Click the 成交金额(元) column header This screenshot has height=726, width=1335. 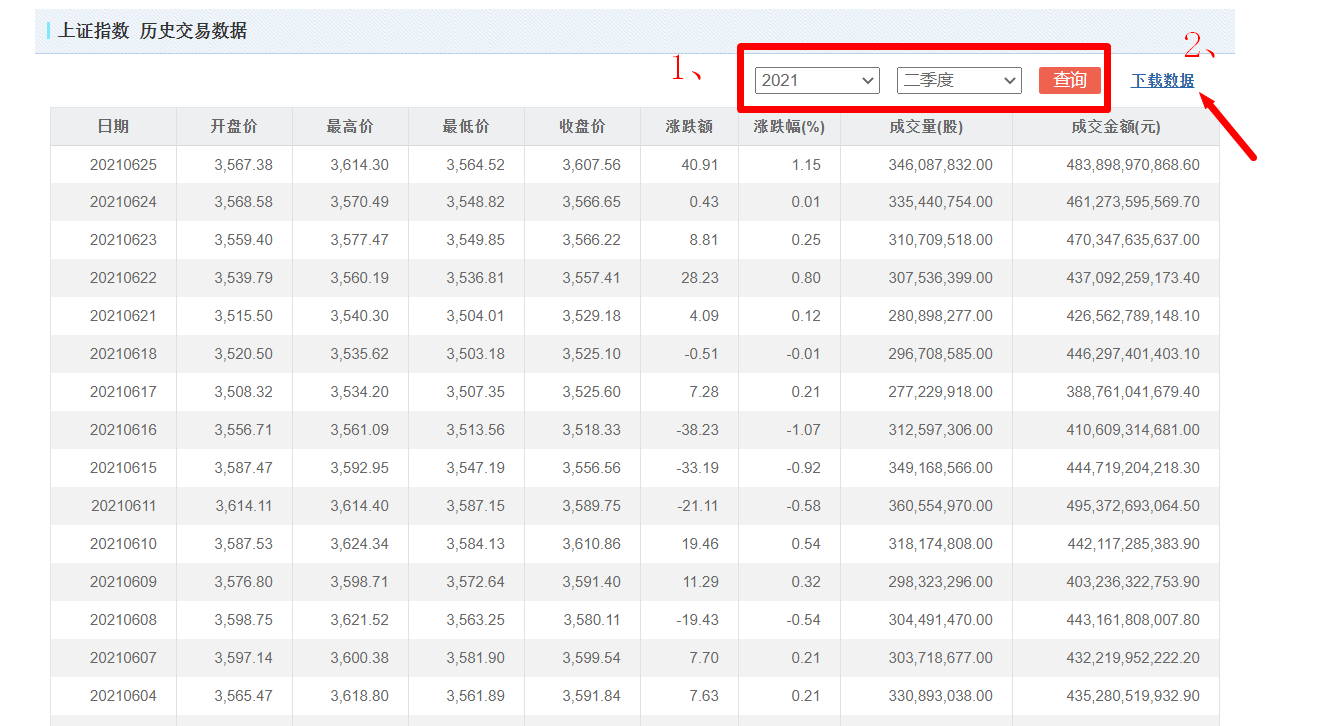(x=1116, y=127)
